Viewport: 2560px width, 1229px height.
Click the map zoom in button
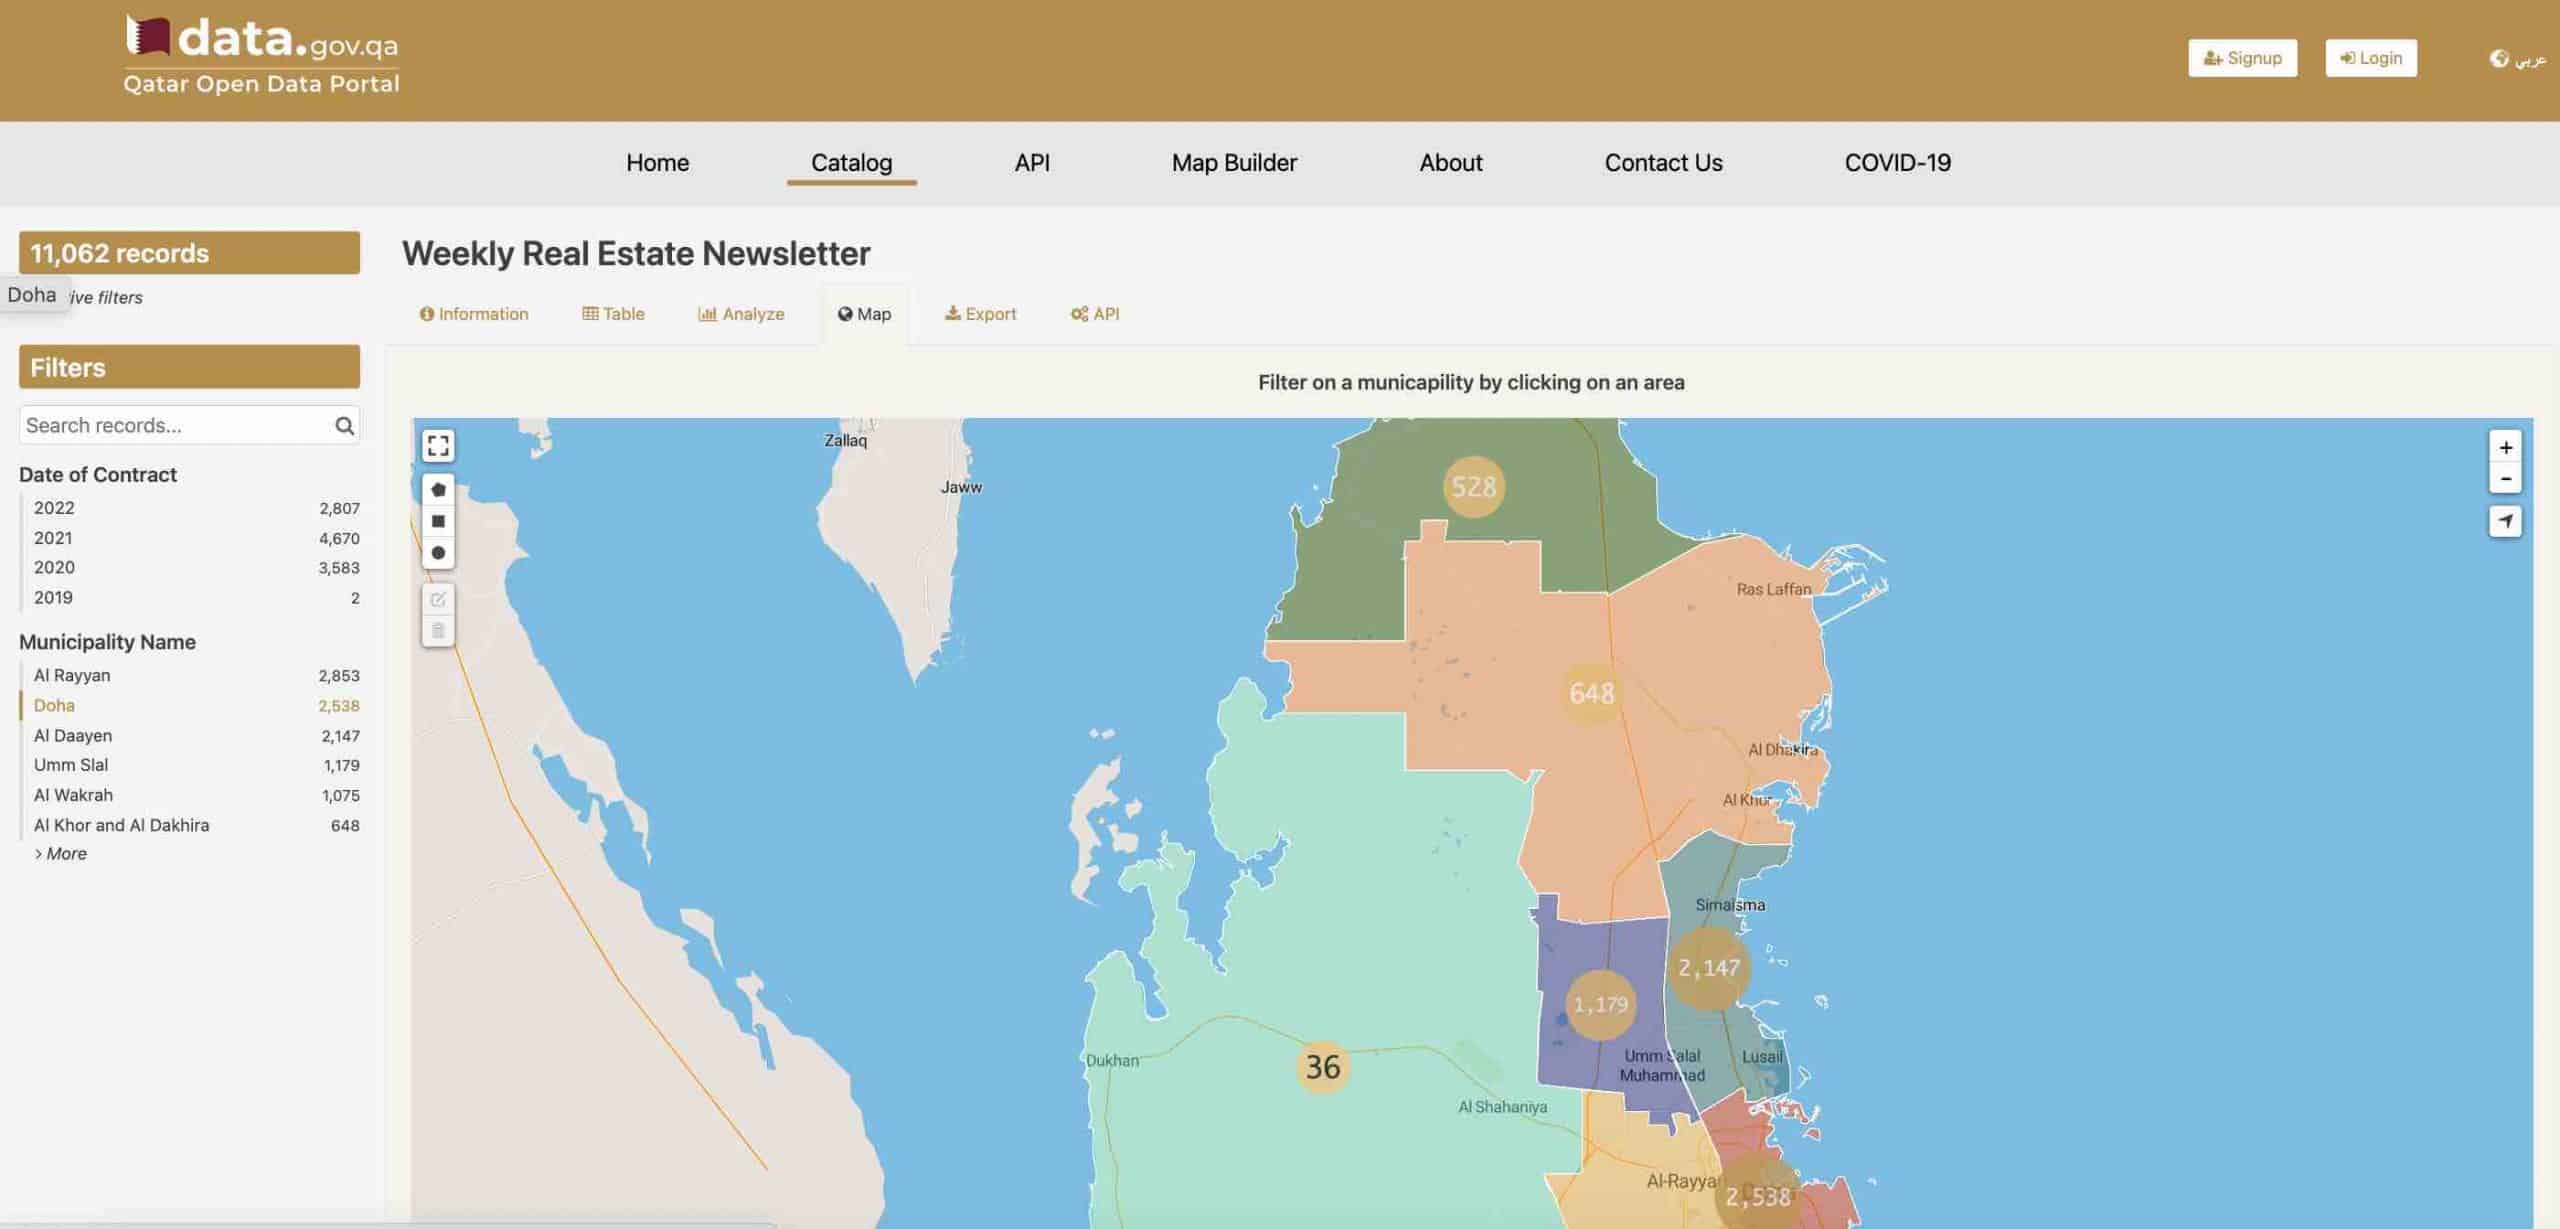point(2505,447)
